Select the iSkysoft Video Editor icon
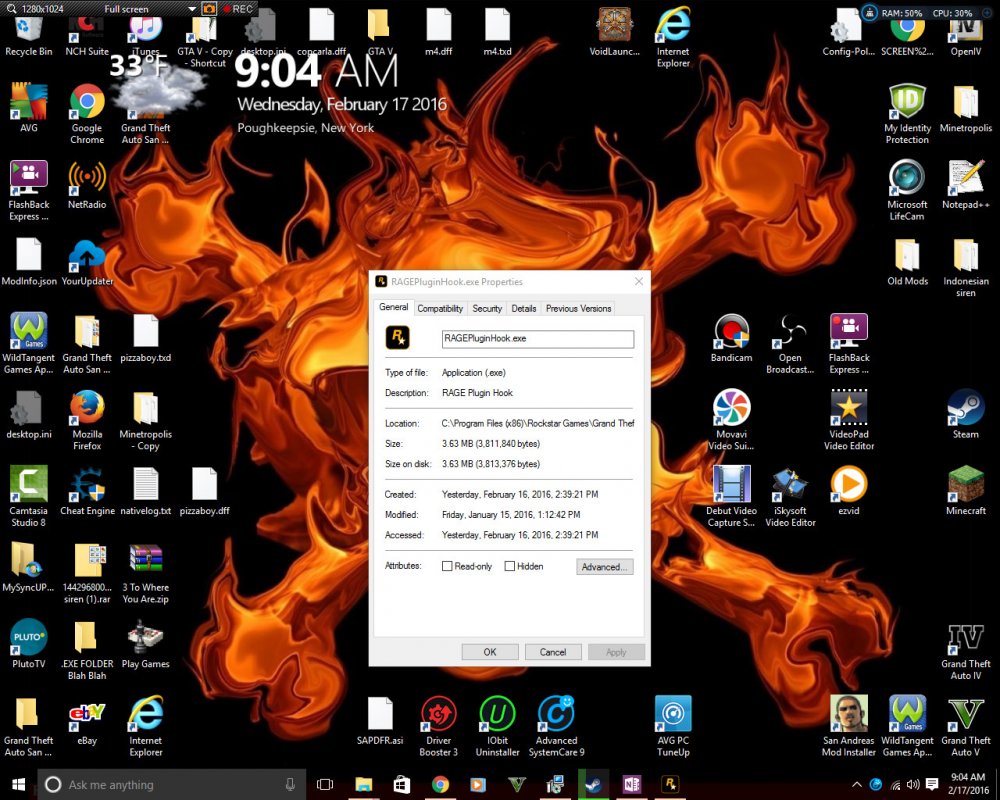 pyautogui.click(x=790, y=496)
